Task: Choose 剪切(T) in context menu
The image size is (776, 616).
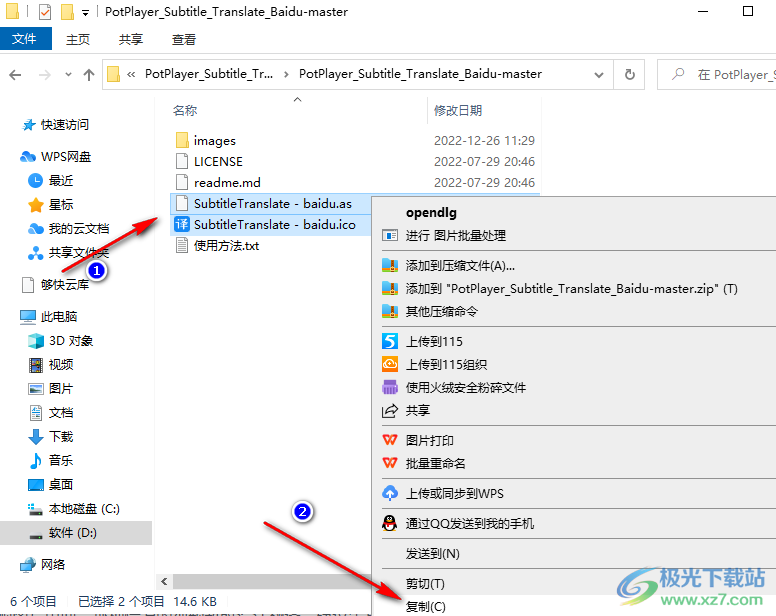Action: coord(425,584)
